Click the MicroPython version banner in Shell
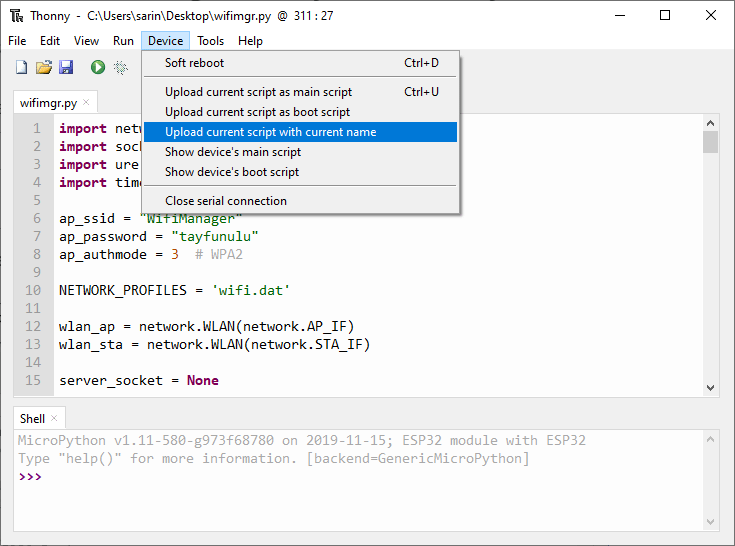The image size is (735, 546). click(x=301, y=441)
